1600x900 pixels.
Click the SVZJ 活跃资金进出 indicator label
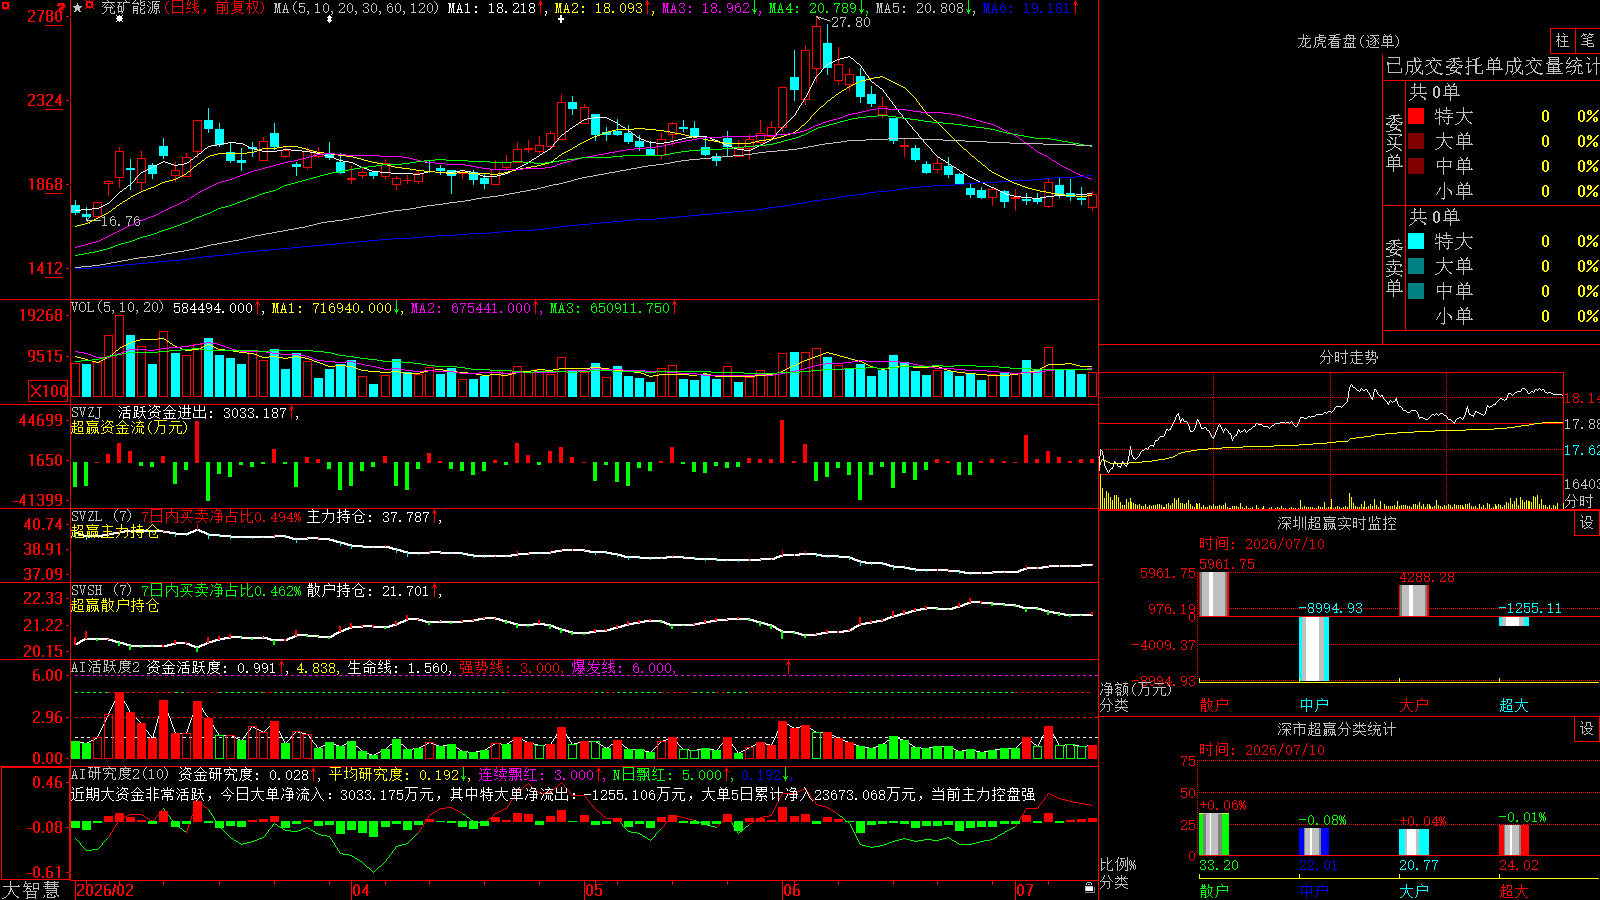[143, 412]
